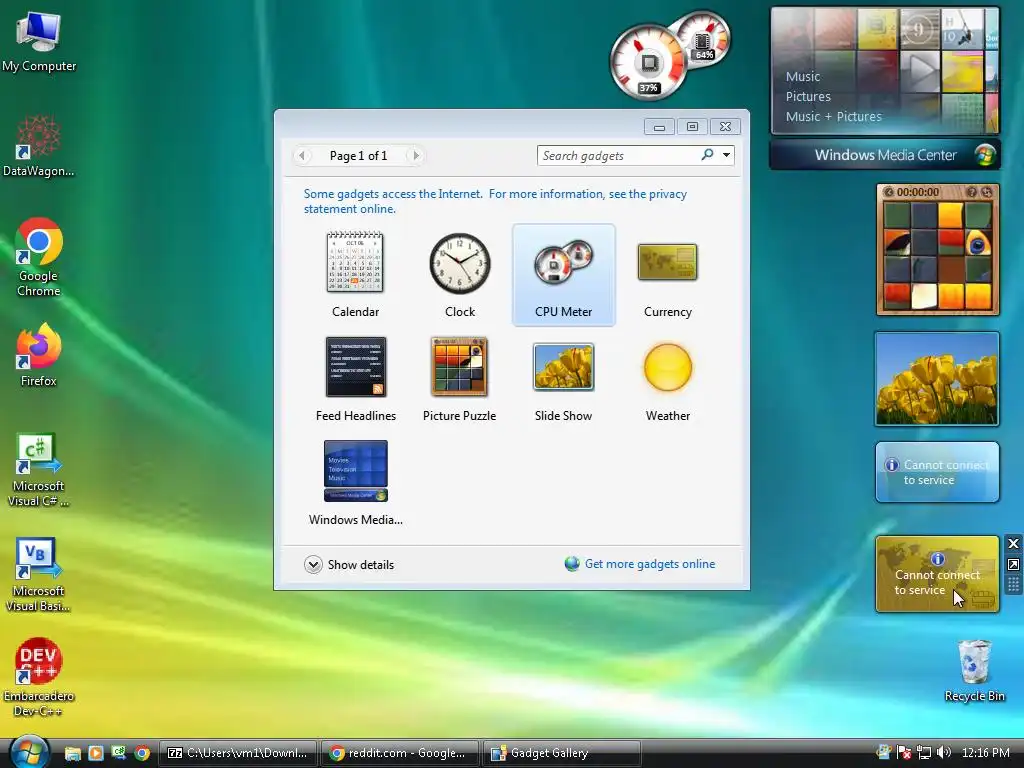The height and width of the screenshot is (768, 1024).
Task: Click in the Search gadgets field
Action: pyautogui.click(x=618, y=155)
